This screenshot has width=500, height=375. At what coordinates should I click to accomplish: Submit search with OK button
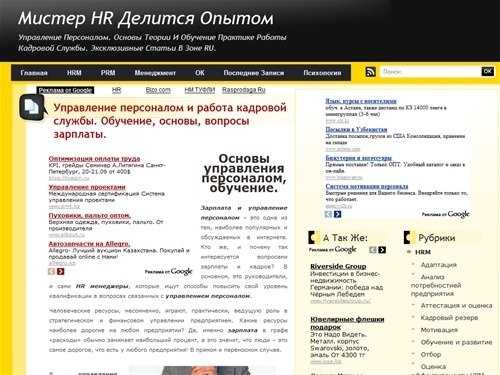pyautogui.click(x=487, y=71)
